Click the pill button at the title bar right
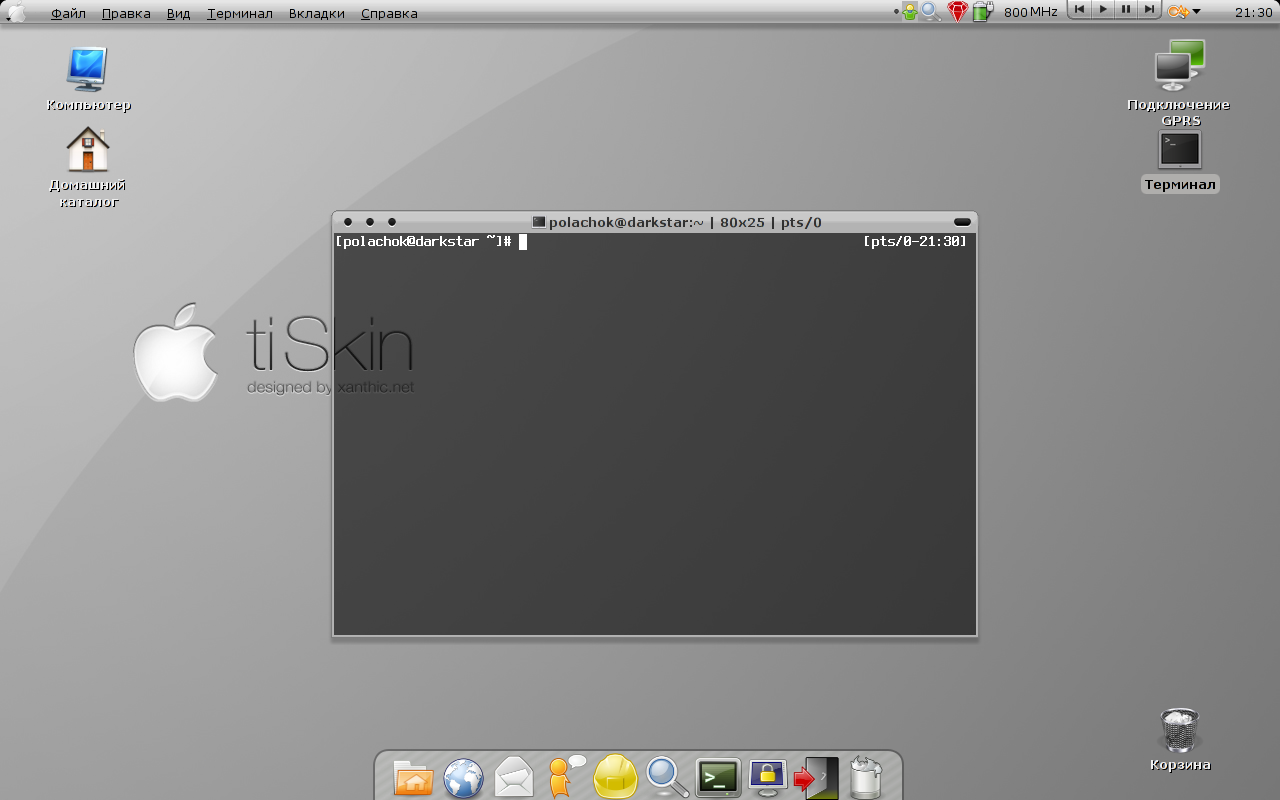 tap(962, 222)
